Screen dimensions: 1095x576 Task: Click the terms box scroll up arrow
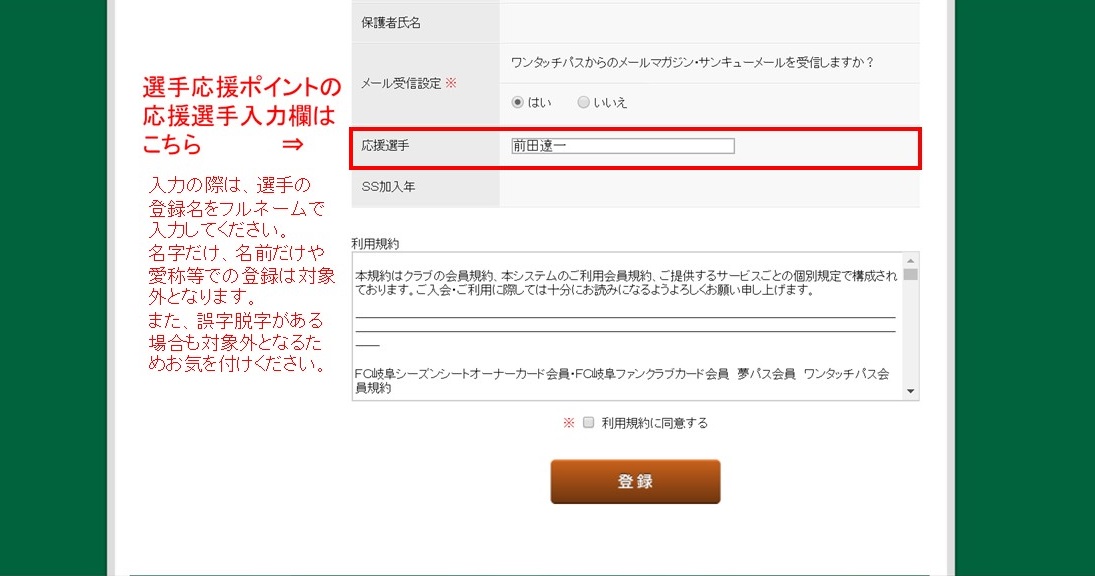(x=910, y=260)
